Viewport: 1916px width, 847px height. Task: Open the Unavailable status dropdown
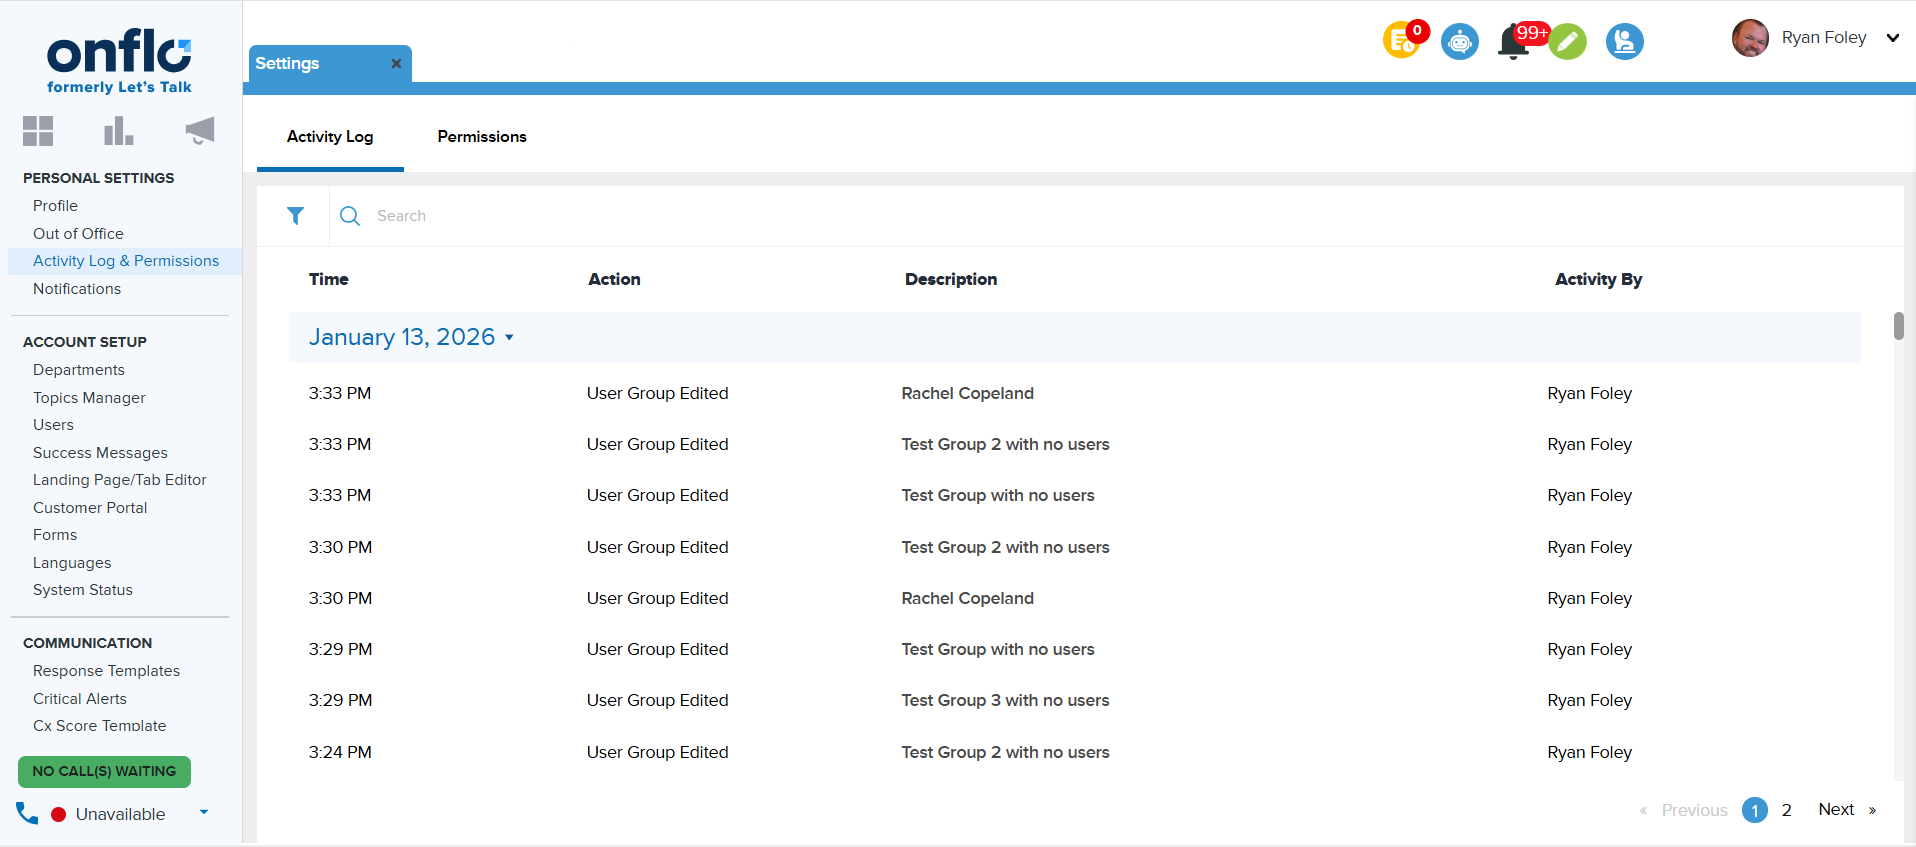(204, 812)
